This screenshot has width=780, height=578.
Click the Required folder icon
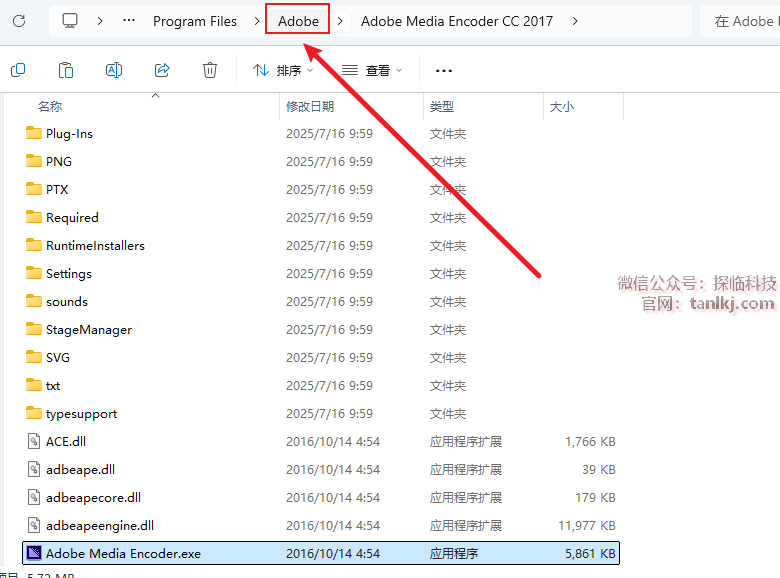[x=34, y=217]
